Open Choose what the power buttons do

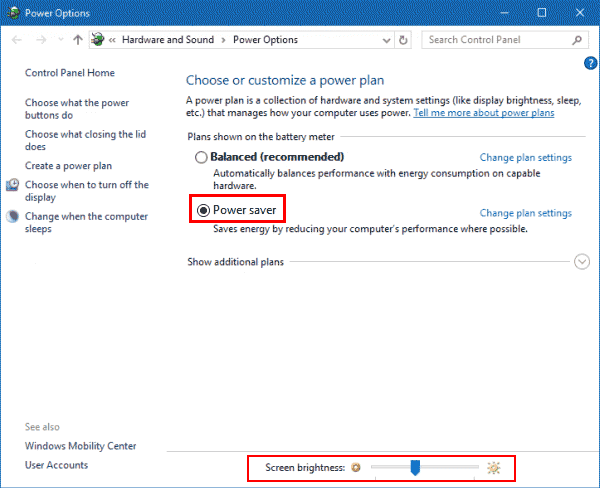(x=77, y=109)
